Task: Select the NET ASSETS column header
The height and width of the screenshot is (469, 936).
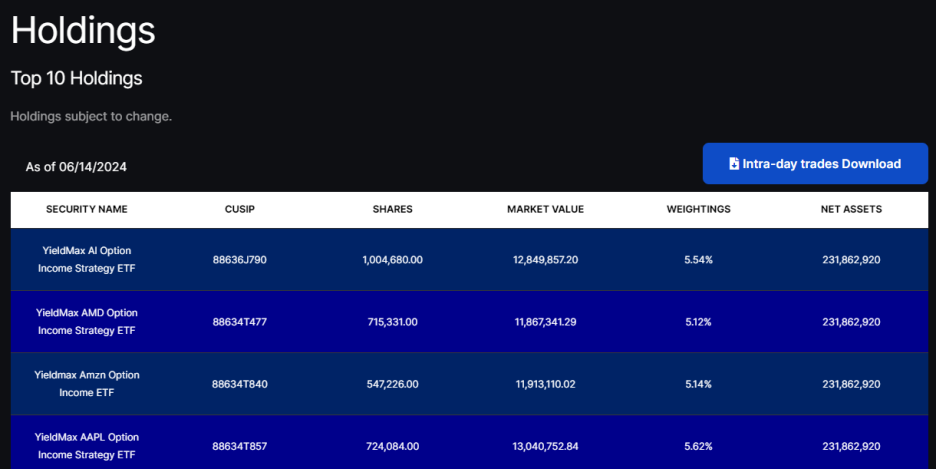Action: [x=851, y=209]
